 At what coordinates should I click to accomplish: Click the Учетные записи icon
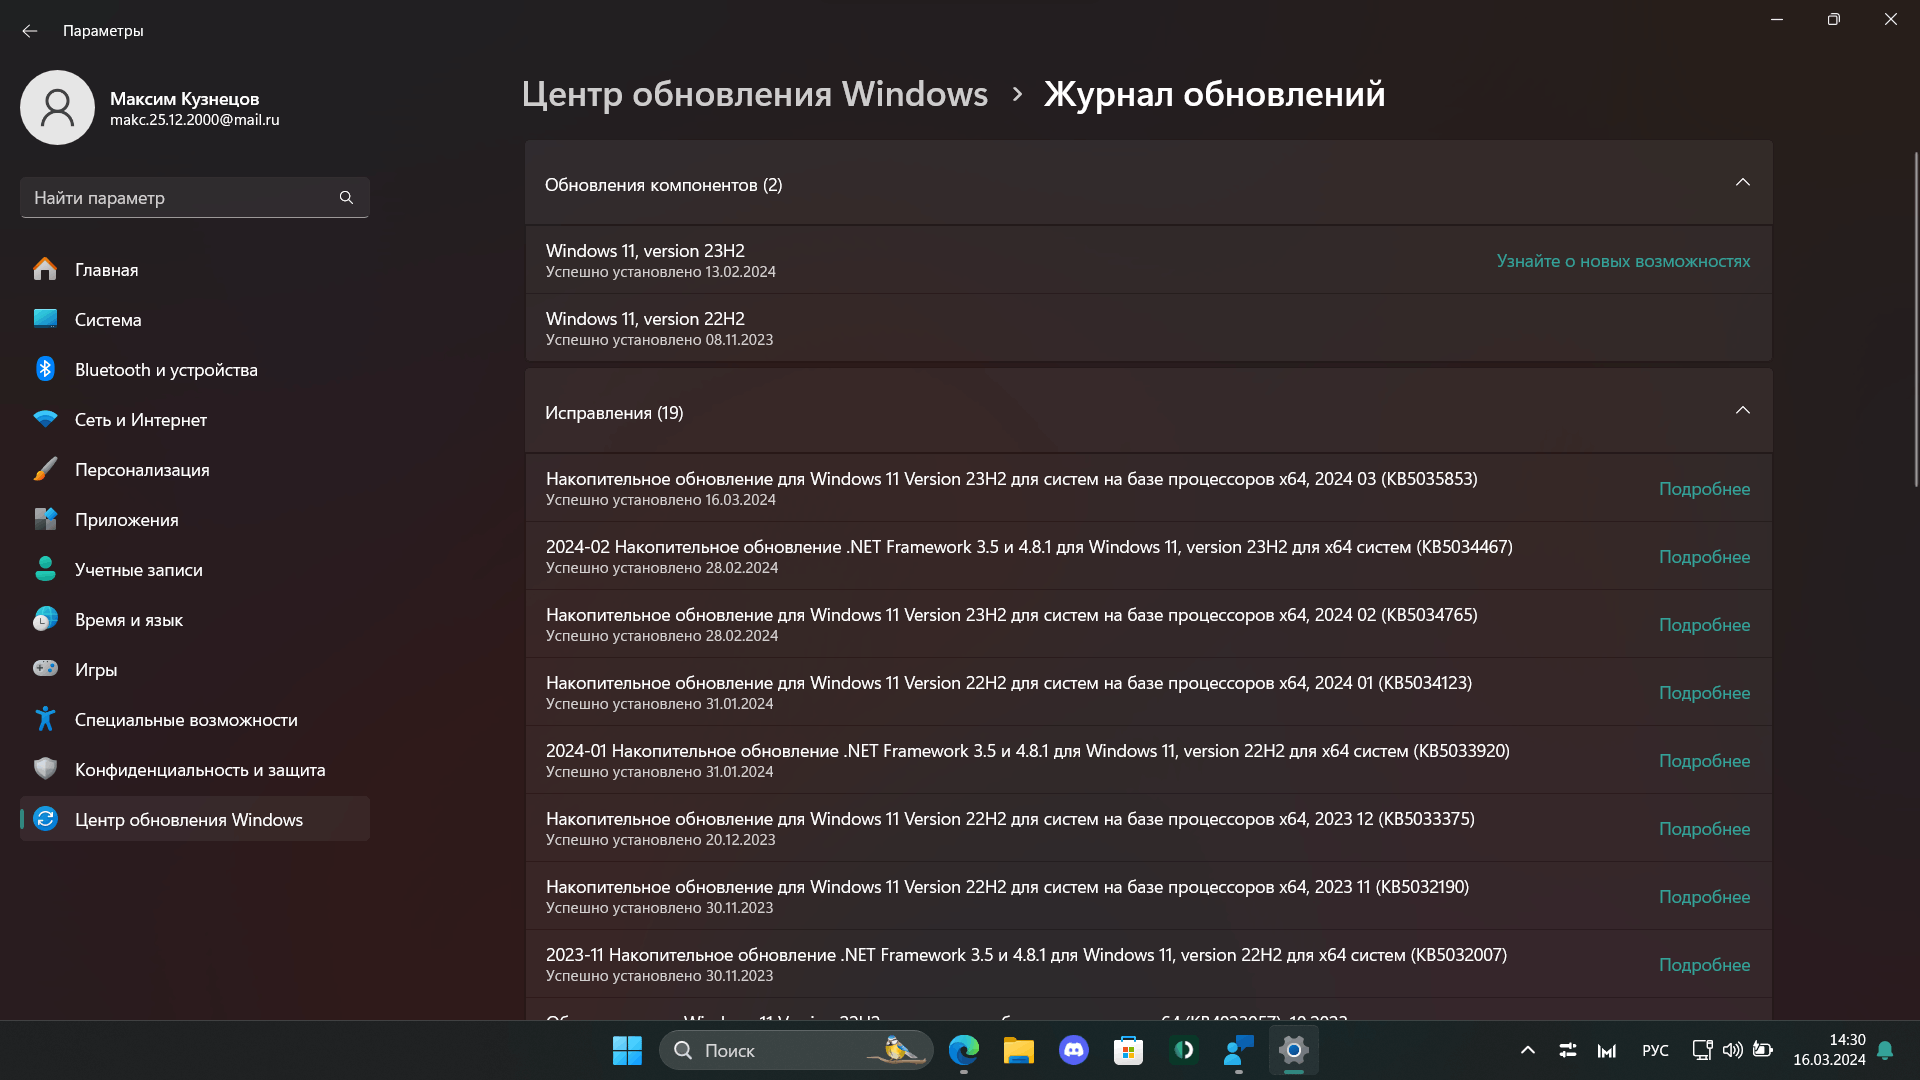(x=45, y=569)
